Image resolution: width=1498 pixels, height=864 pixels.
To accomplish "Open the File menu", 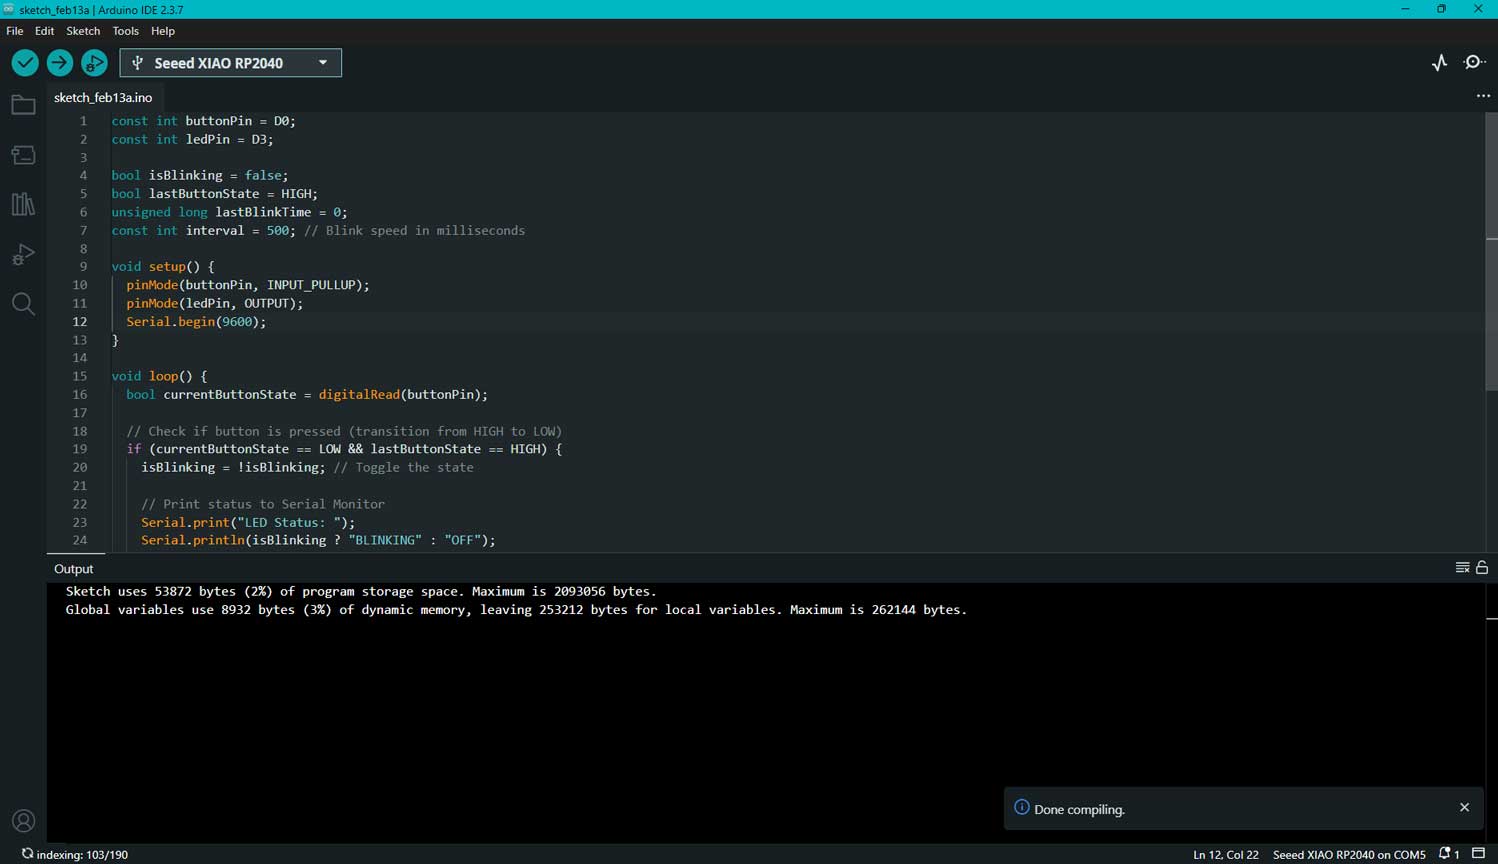I will click(15, 31).
